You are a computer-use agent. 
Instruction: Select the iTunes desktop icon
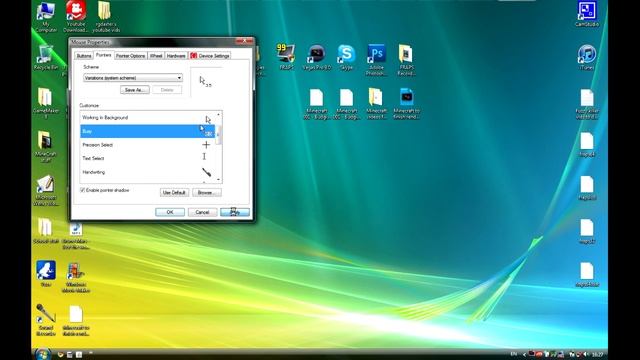pos(587,57)
